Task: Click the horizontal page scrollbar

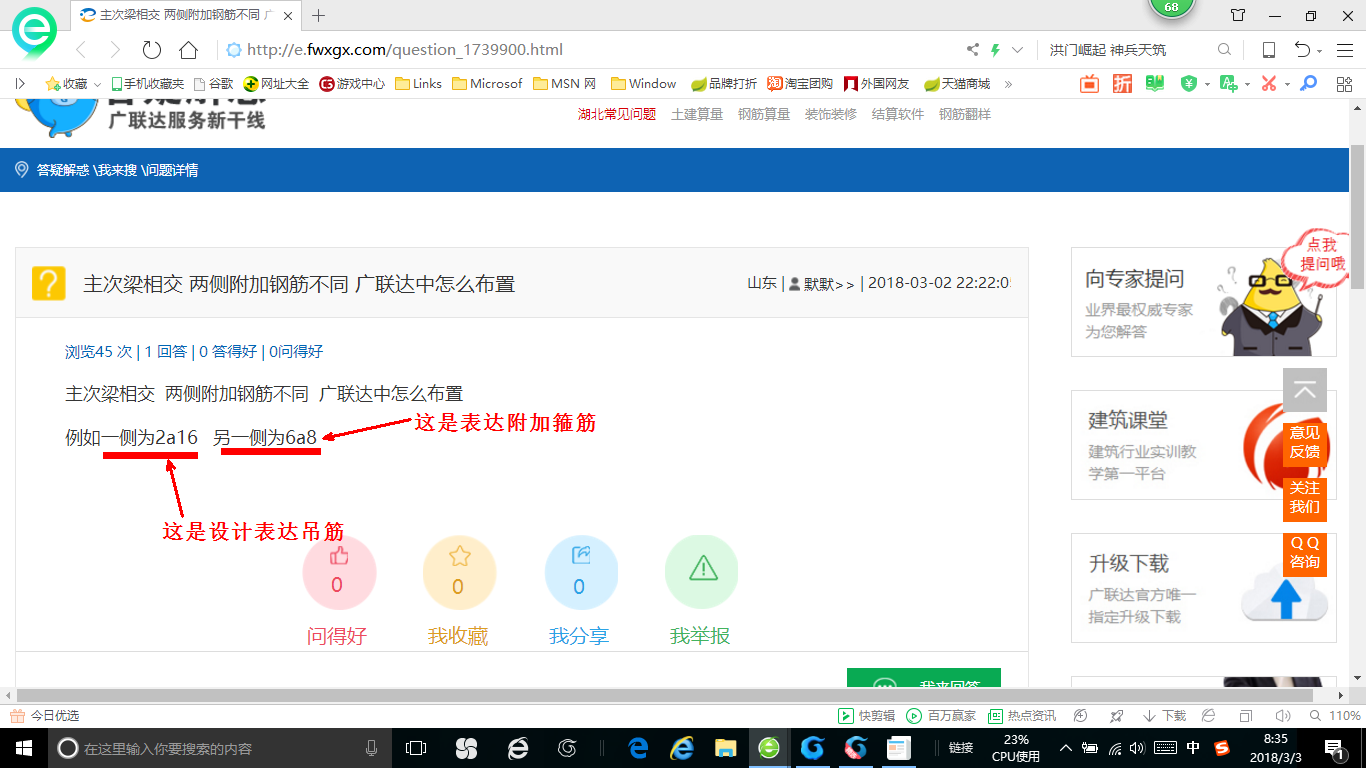Action: pyautogui.click(x=665, y=695)
